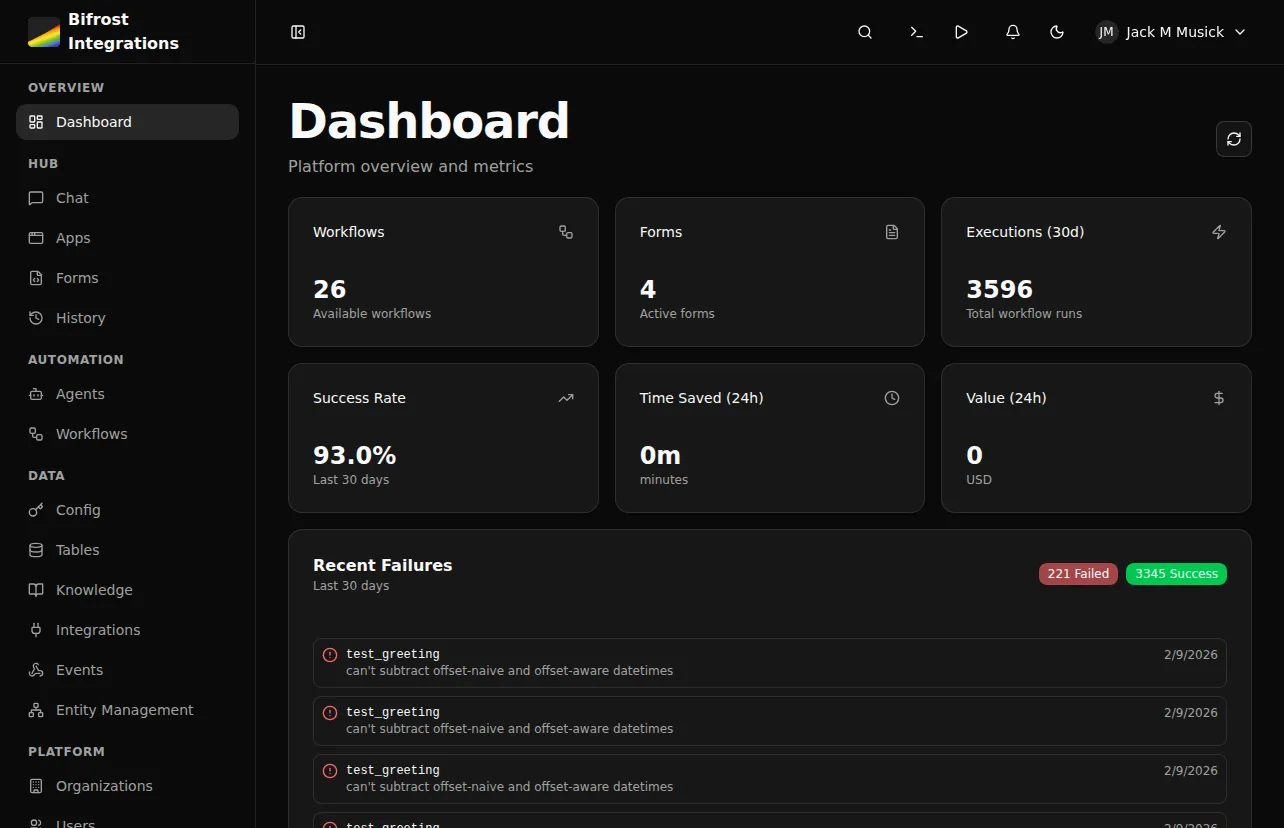This screenshot has width=1284, height=828.
Task: Toggle dark mode with the moon icon
Action: tap(1057, 31)
